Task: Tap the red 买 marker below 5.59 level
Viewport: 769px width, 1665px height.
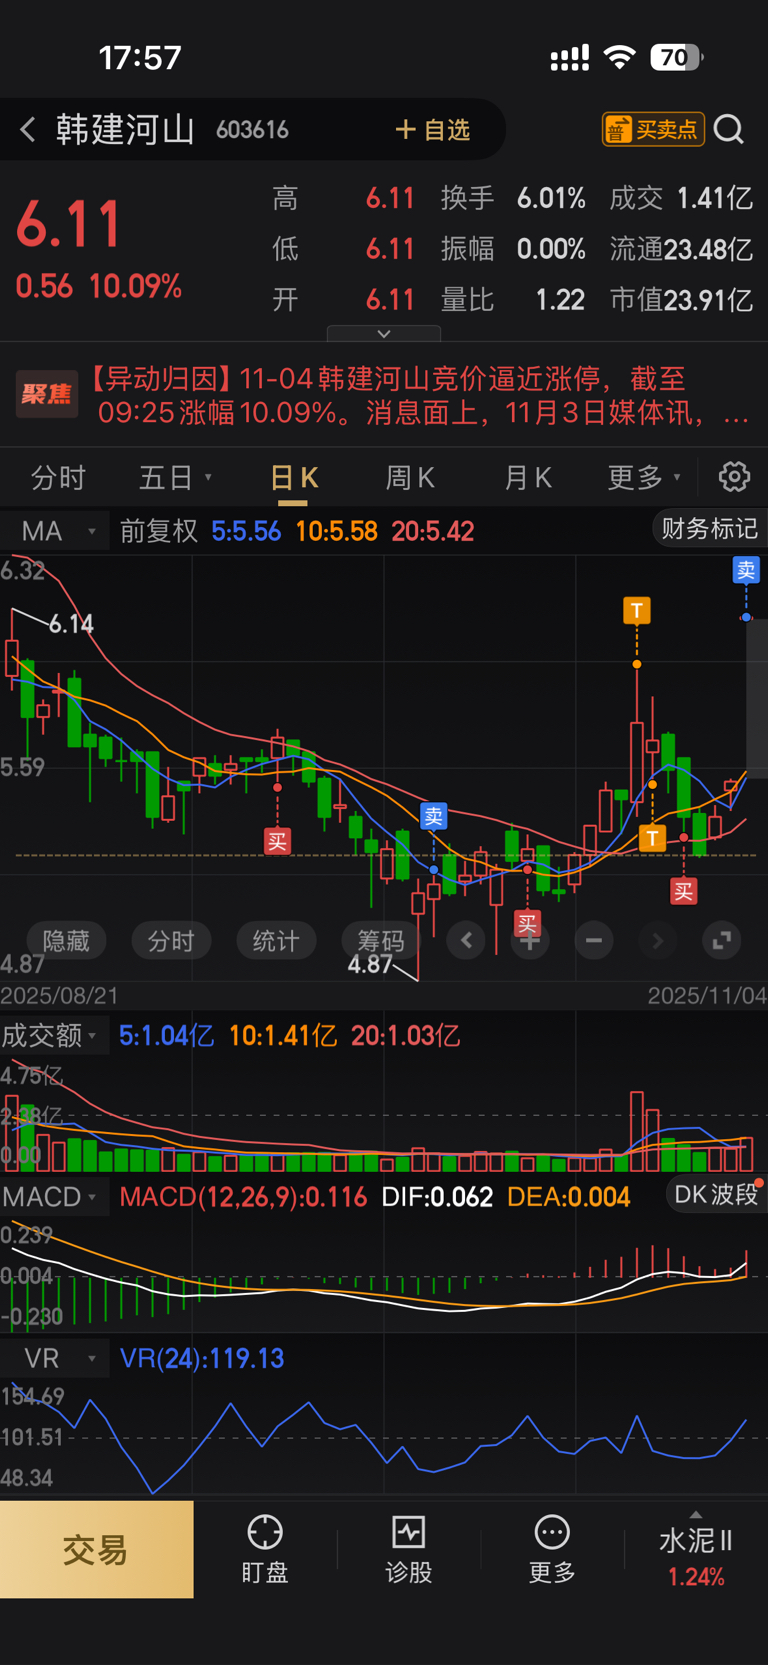Action: click(277, 841)
